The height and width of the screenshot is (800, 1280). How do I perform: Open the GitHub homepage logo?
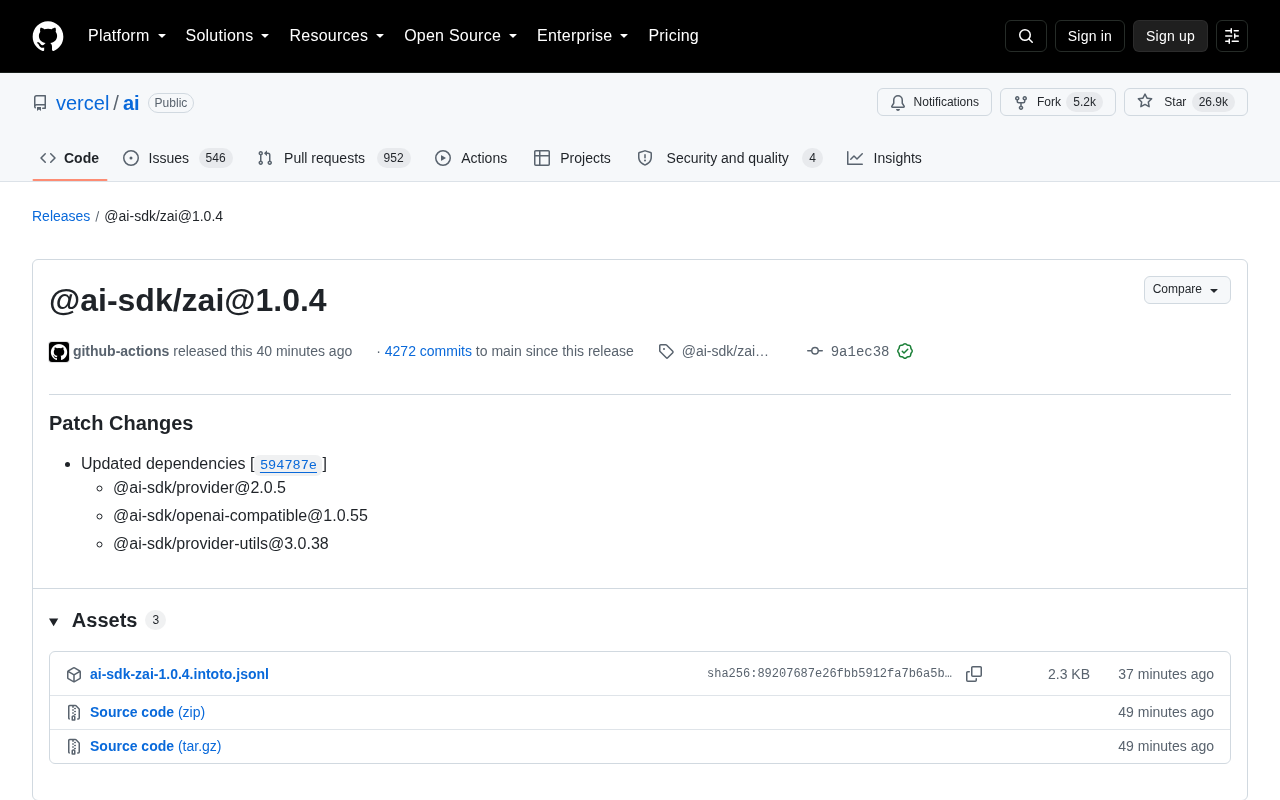click(x=48, y=36)
